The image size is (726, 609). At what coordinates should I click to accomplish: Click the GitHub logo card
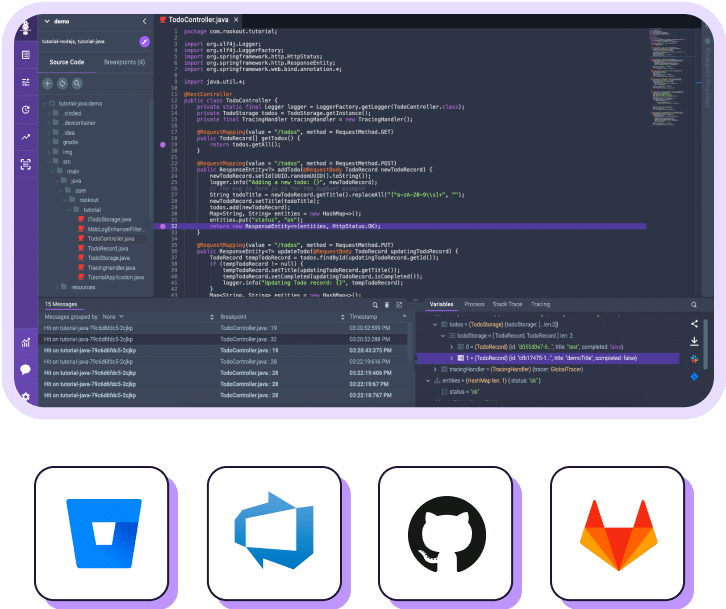[446, 534]
